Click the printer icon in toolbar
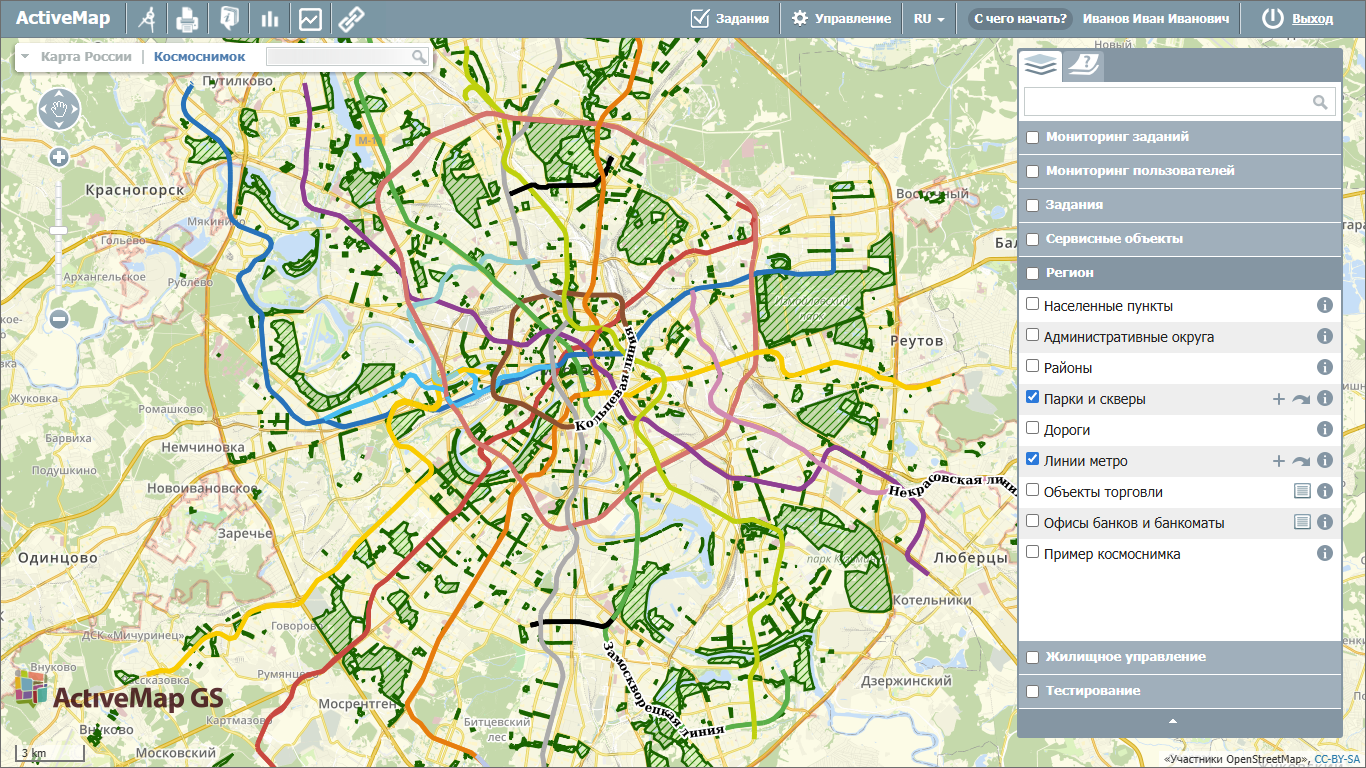The height and width of the screenshot is (768, 1366). [187, 18]
